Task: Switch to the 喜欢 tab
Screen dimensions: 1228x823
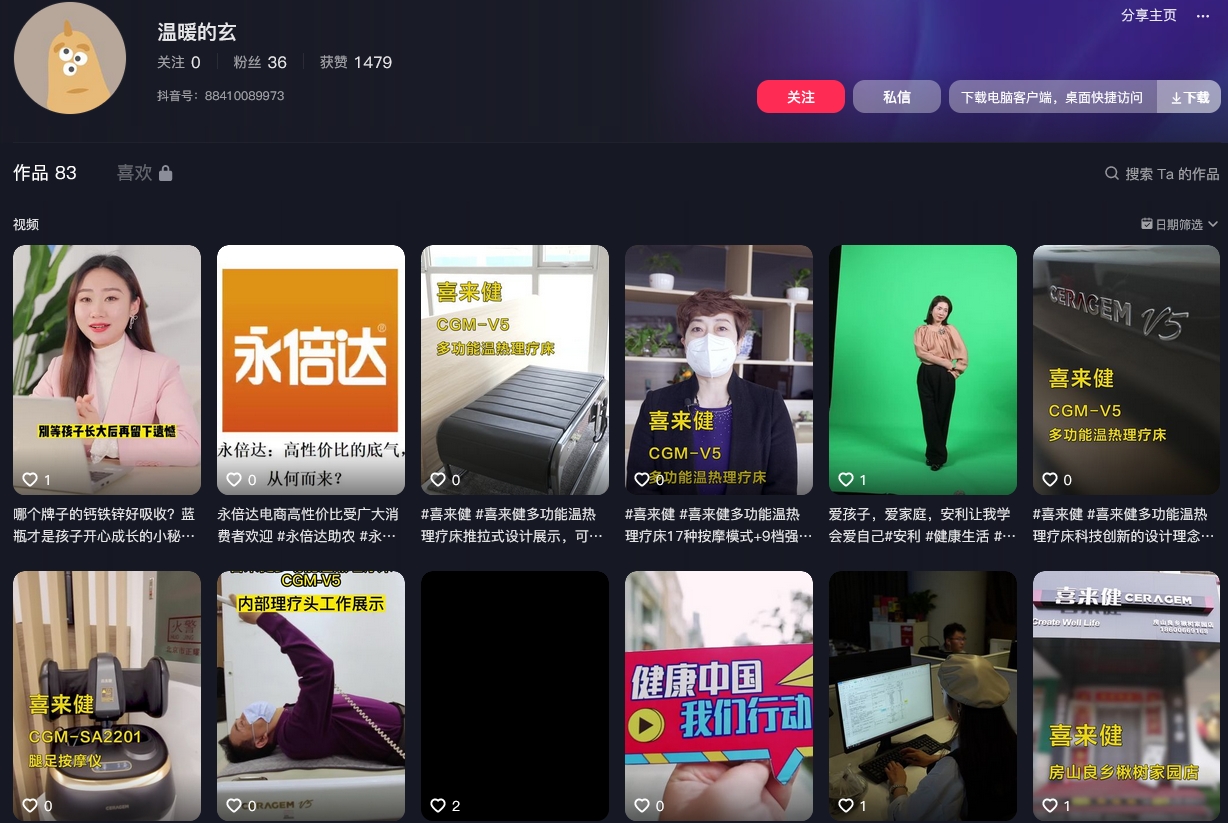Action: (x=145, y=173)
